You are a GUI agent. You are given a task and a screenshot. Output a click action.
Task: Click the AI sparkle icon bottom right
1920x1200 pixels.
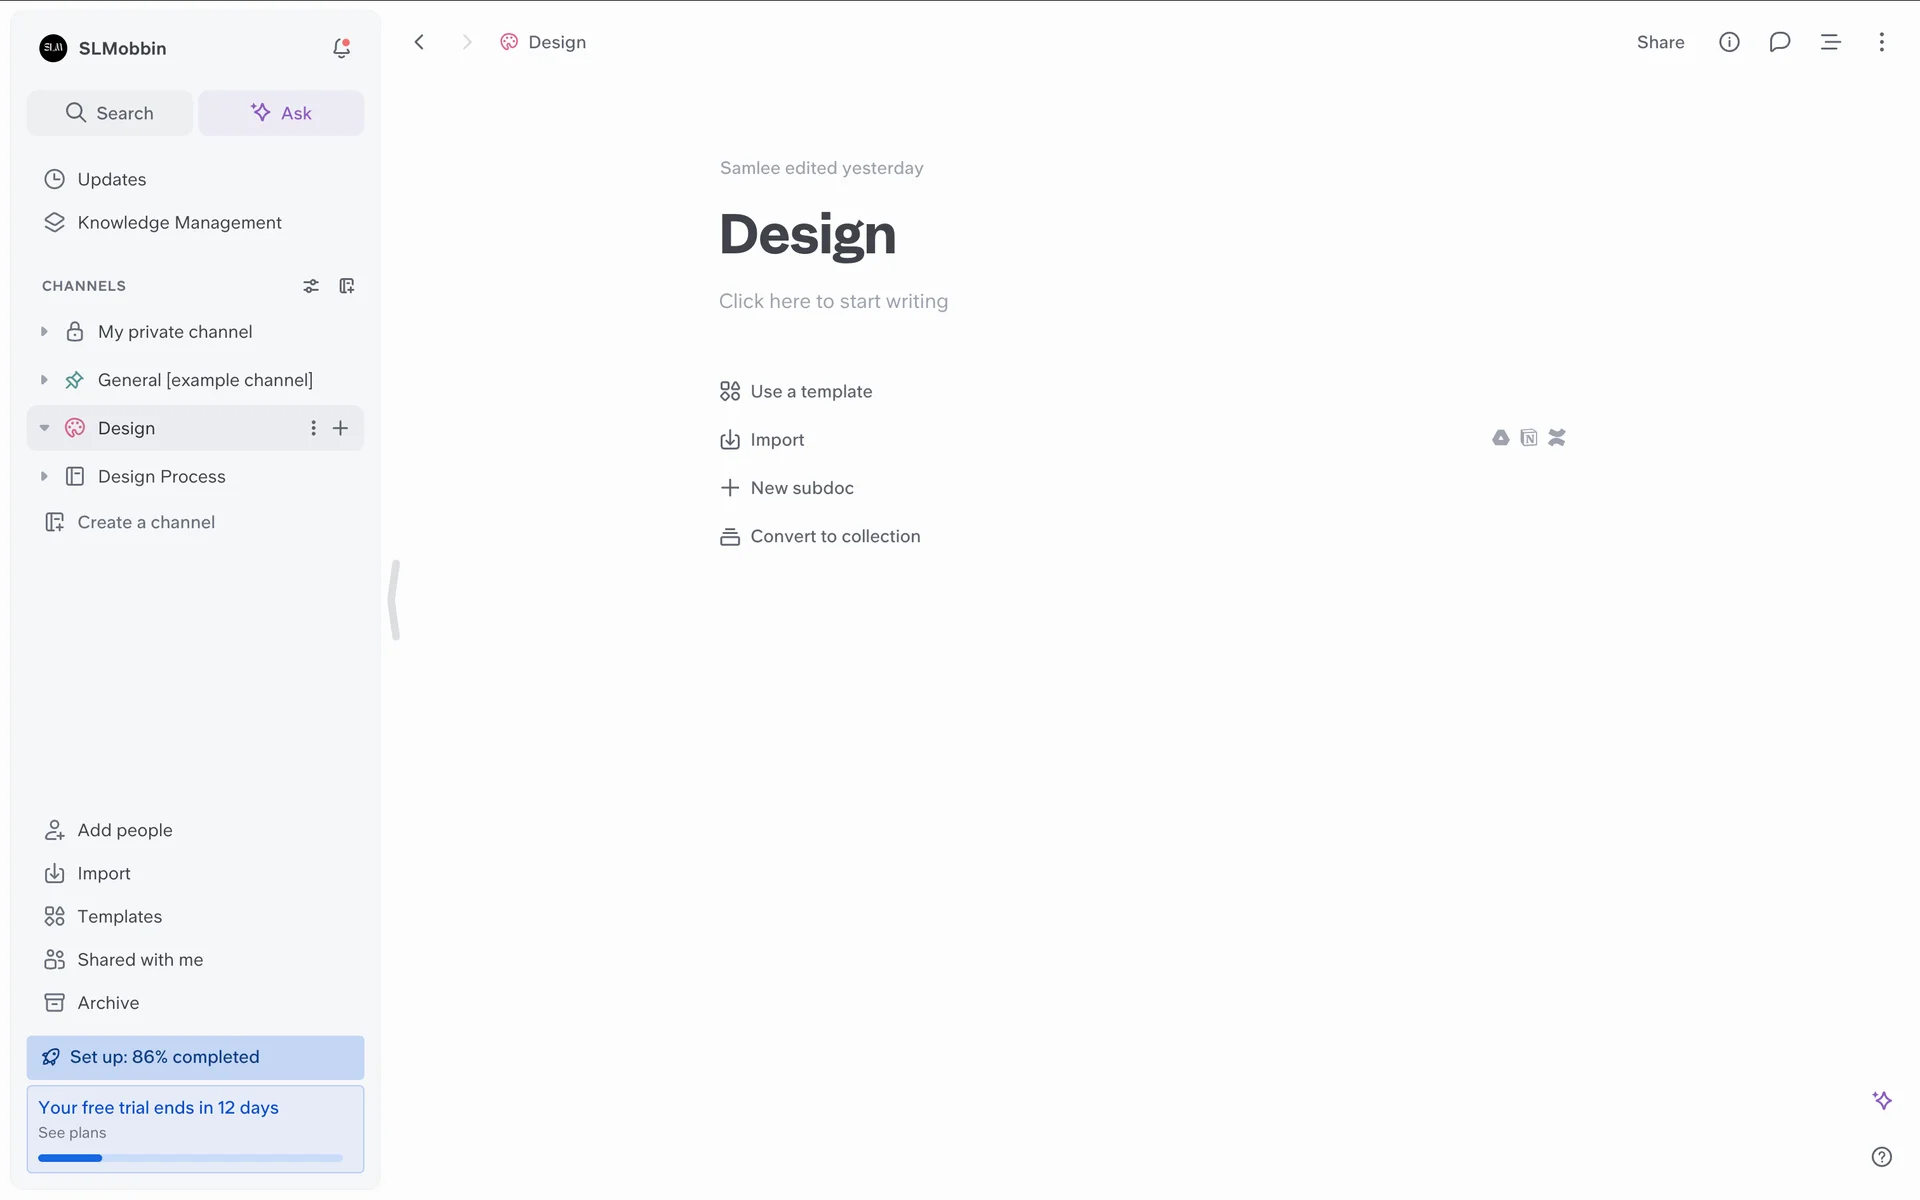point(1881,1100)
